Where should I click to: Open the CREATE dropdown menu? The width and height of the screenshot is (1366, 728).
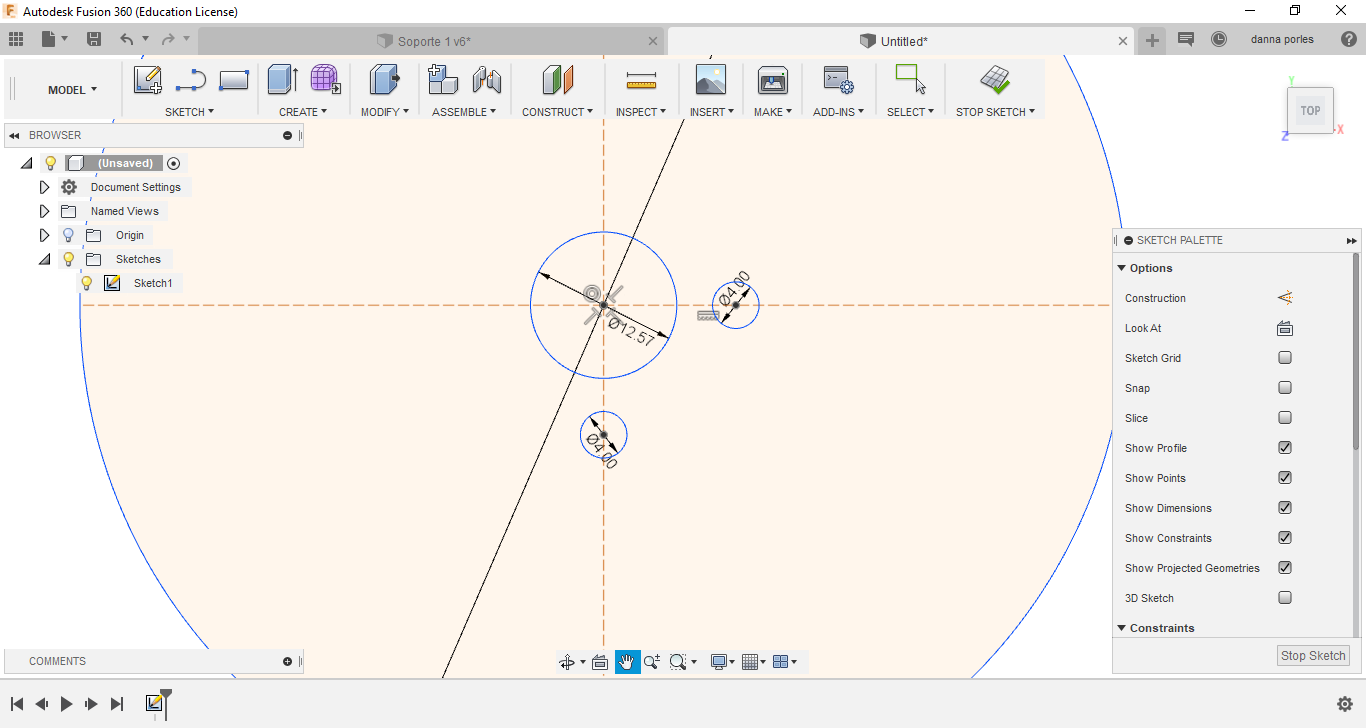click(303, 112)
